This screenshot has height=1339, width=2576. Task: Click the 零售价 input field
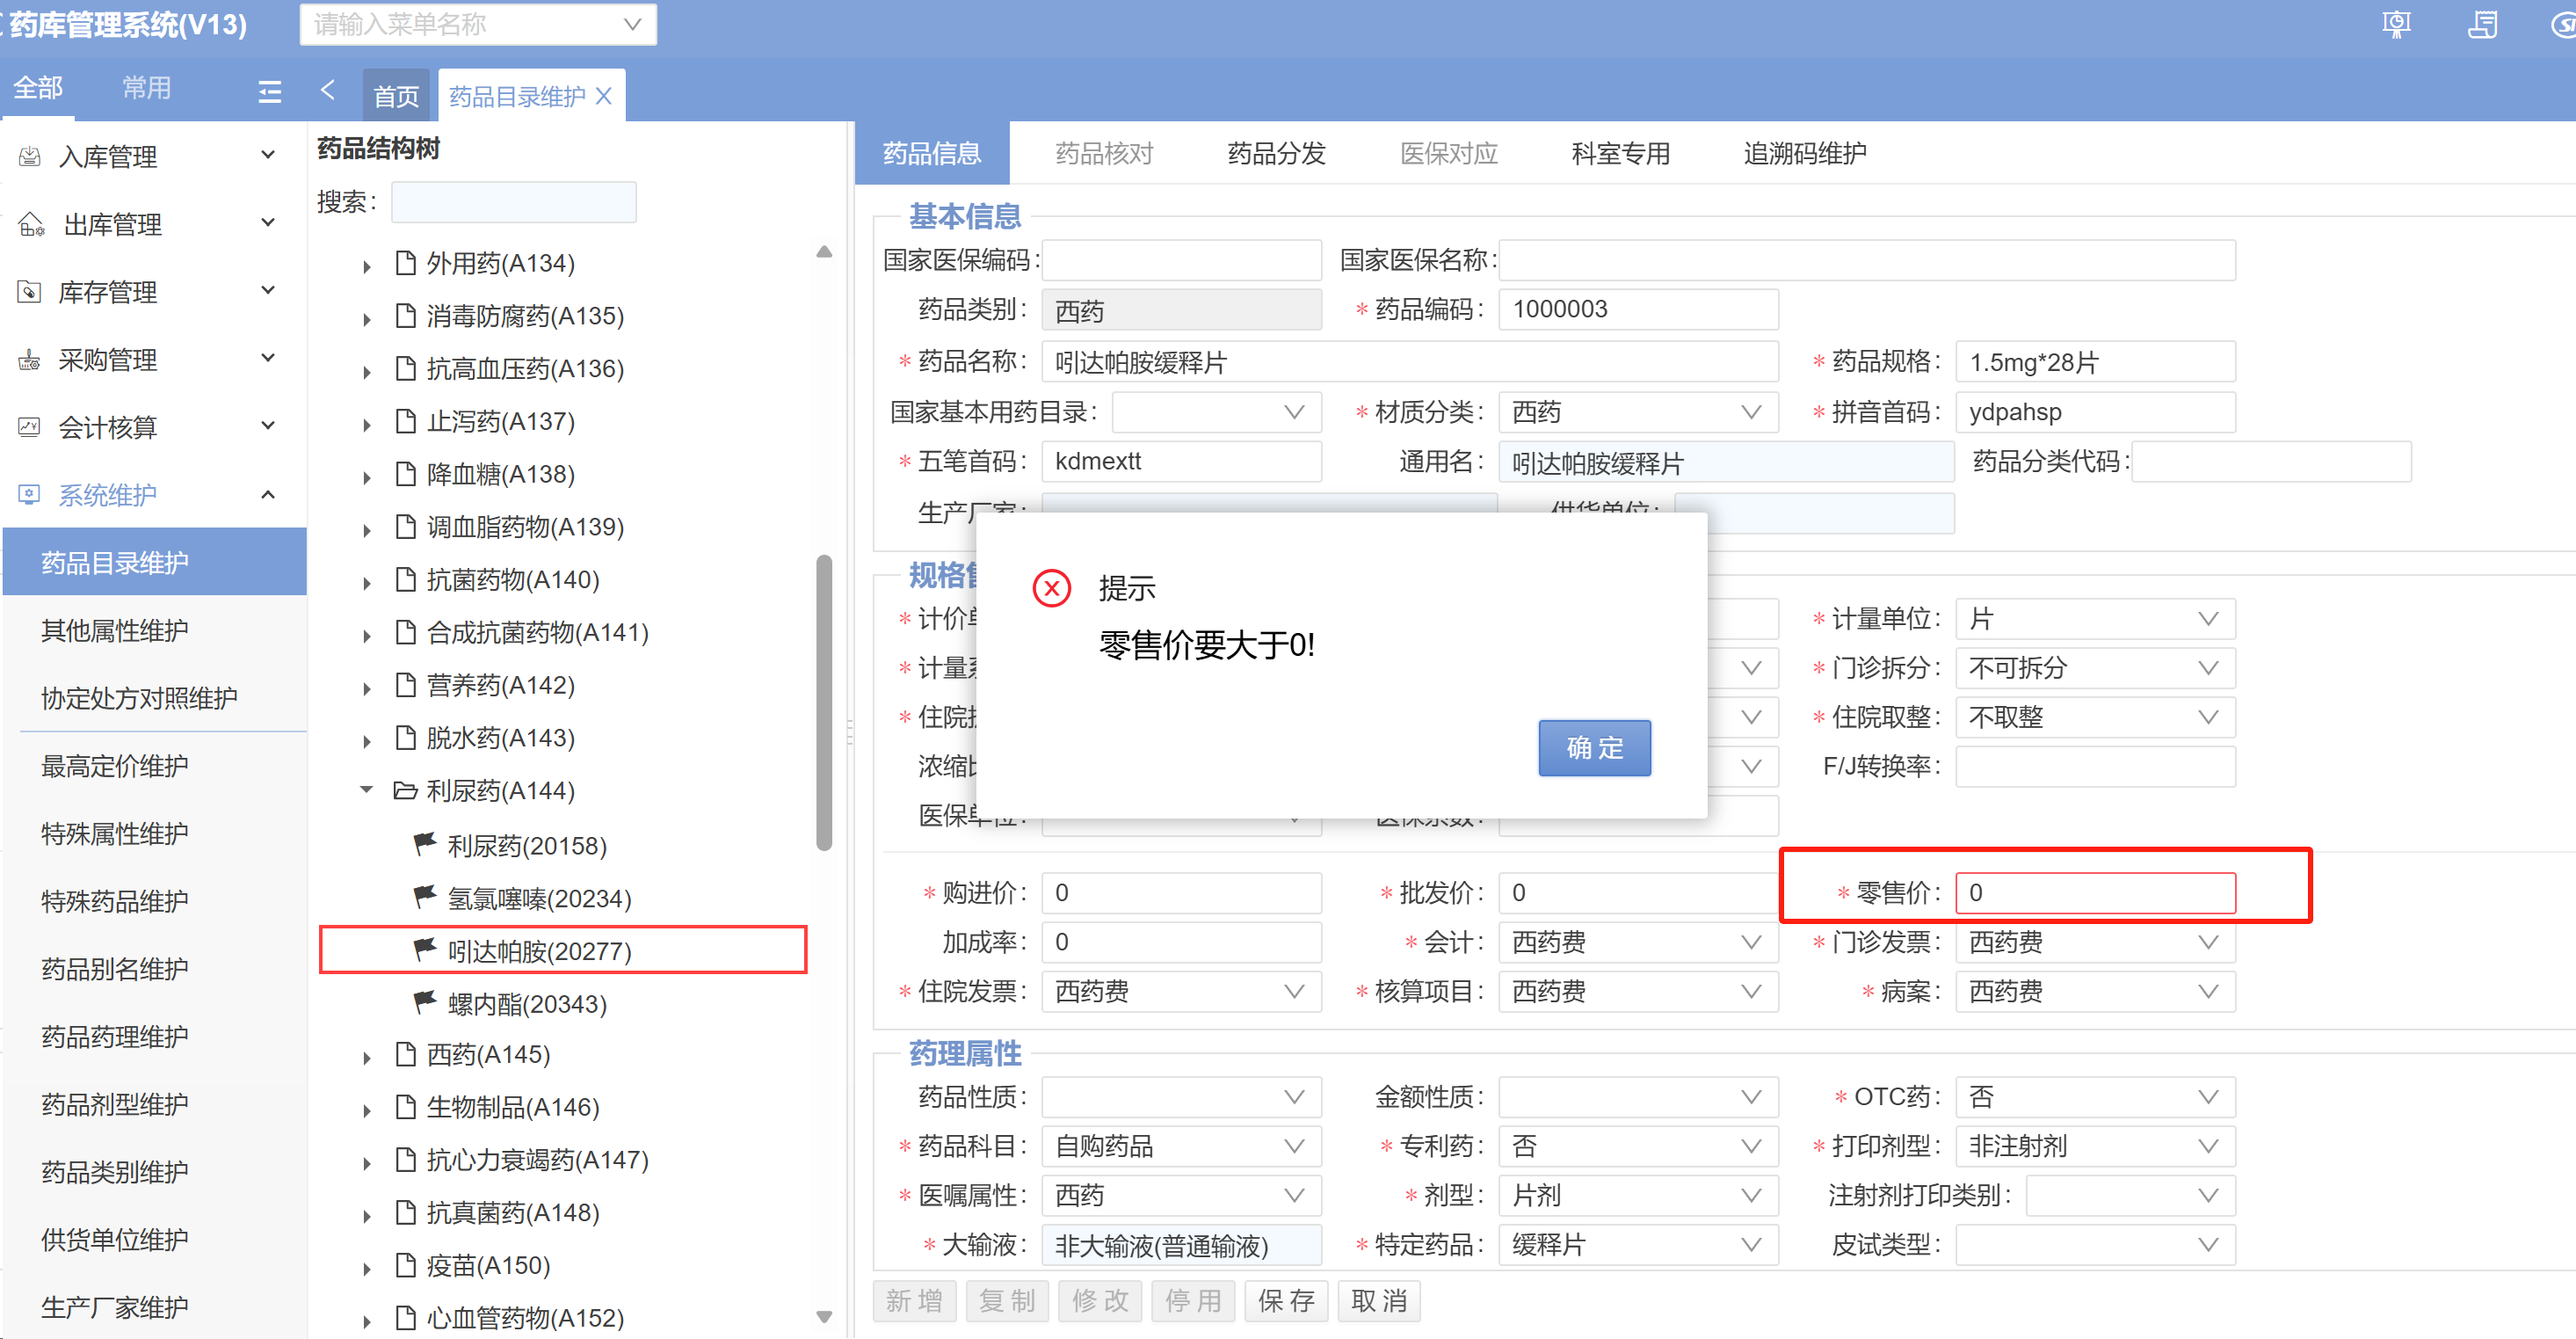click(2094, 892)
